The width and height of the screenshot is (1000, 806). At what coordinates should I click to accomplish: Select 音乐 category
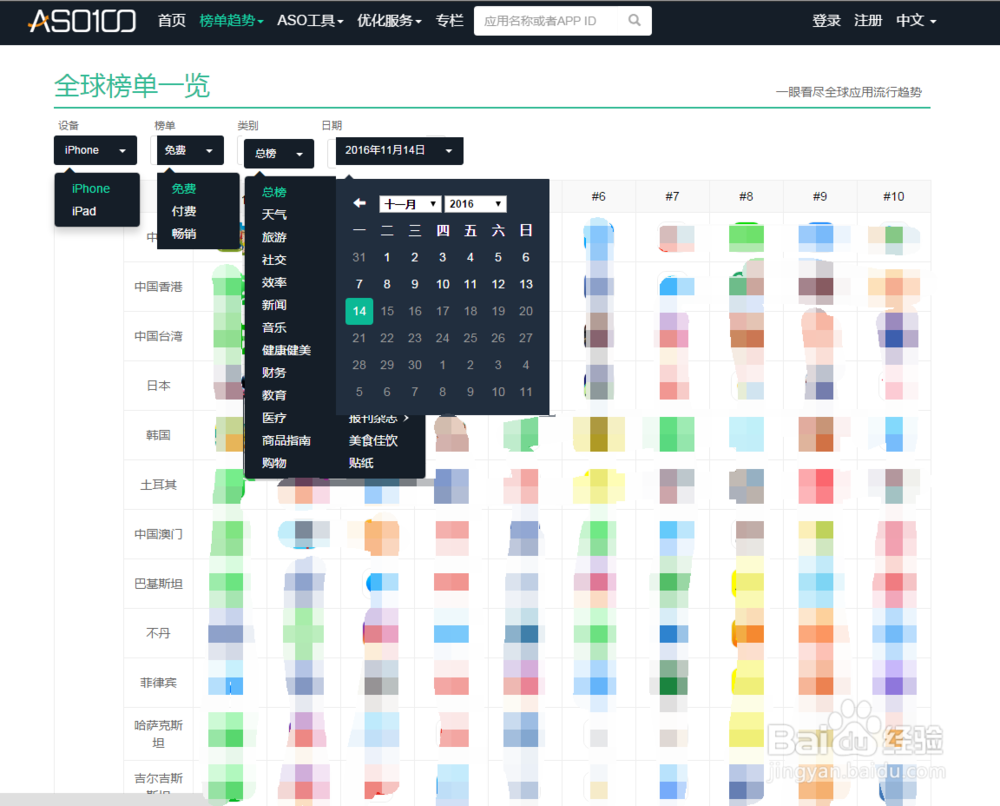(x=274, y=327)
